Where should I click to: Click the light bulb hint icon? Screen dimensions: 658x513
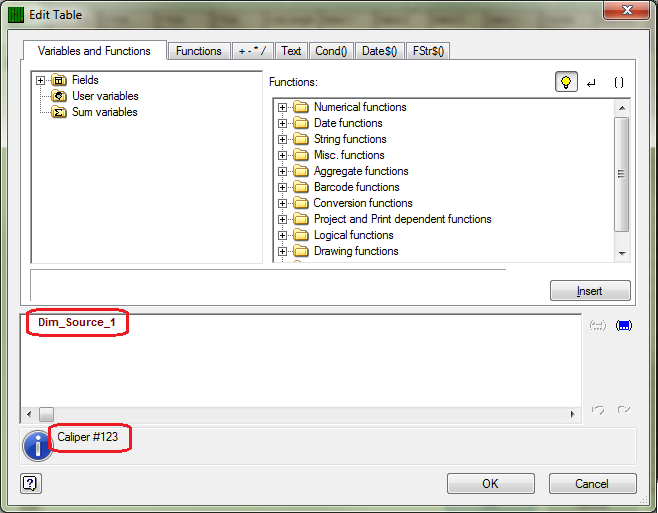566,82
